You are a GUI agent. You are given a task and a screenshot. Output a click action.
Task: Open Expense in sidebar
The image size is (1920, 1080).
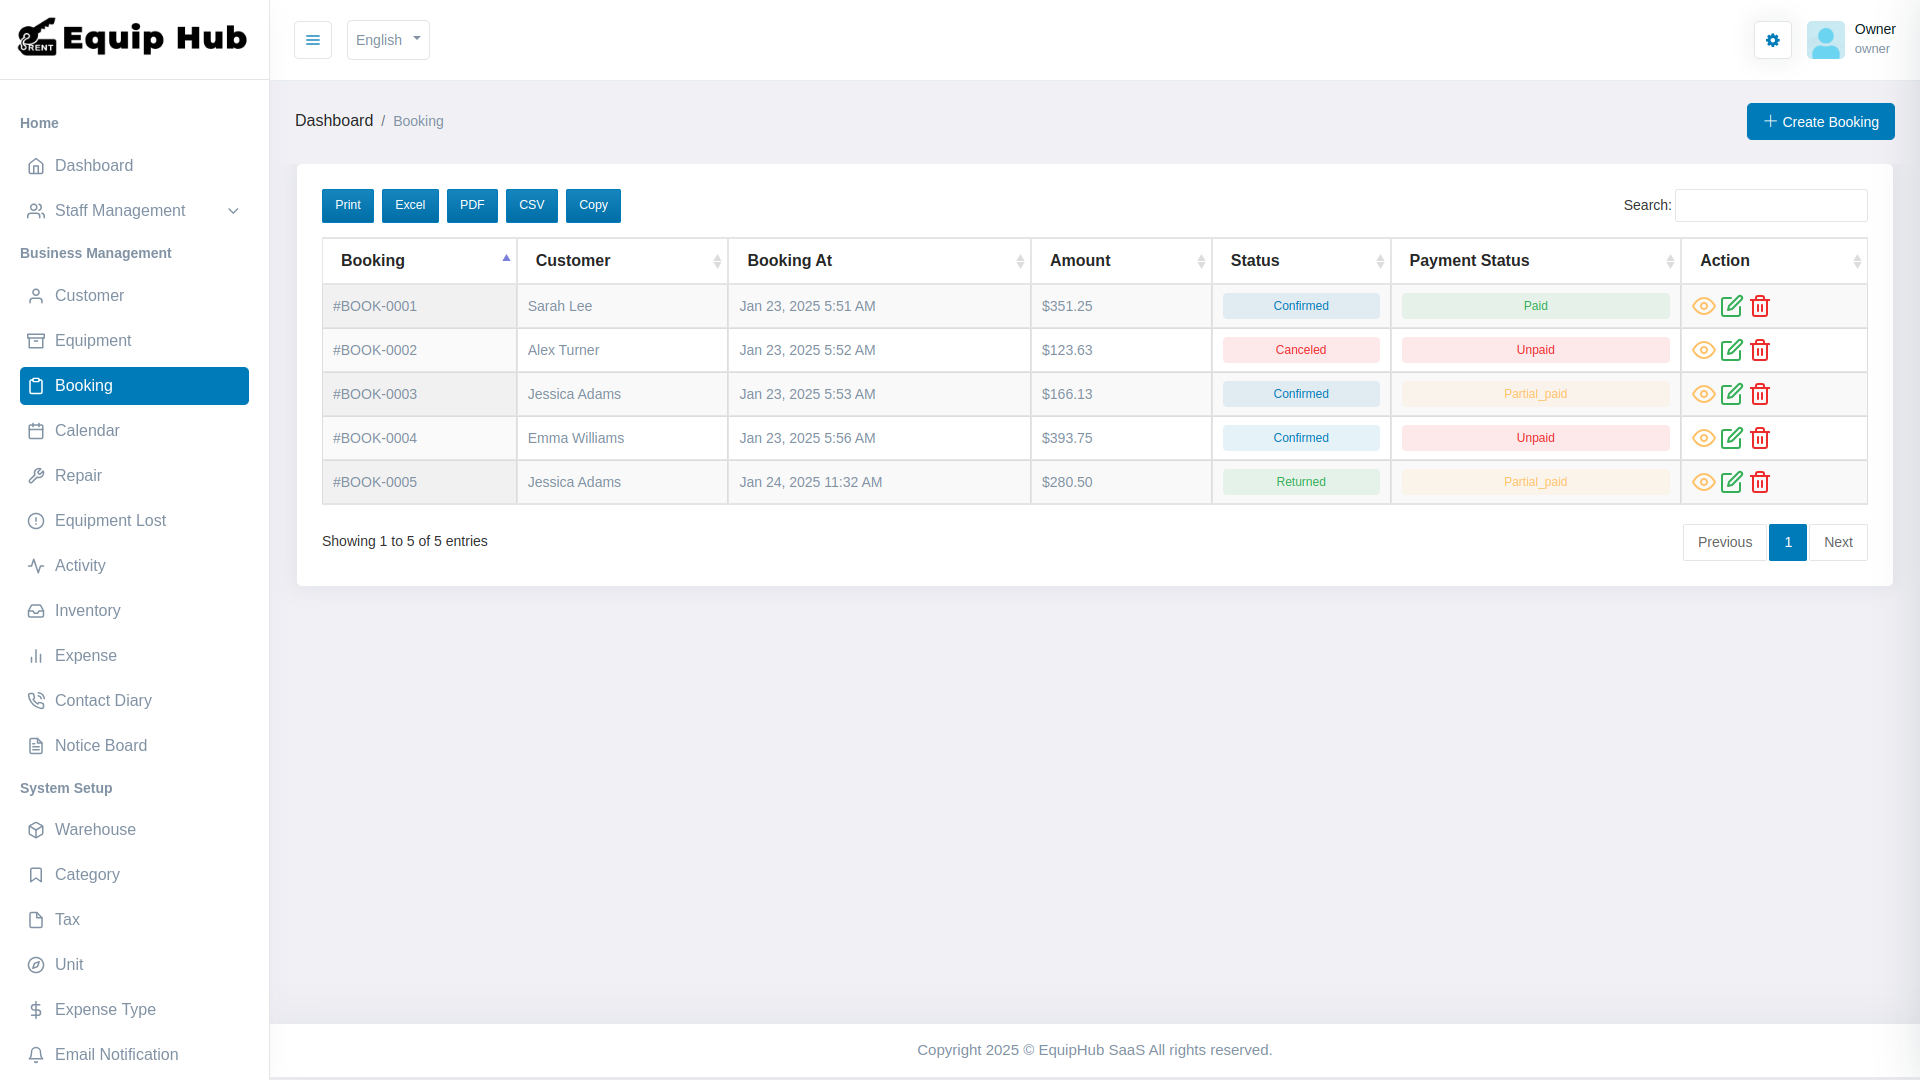(134, 656)
